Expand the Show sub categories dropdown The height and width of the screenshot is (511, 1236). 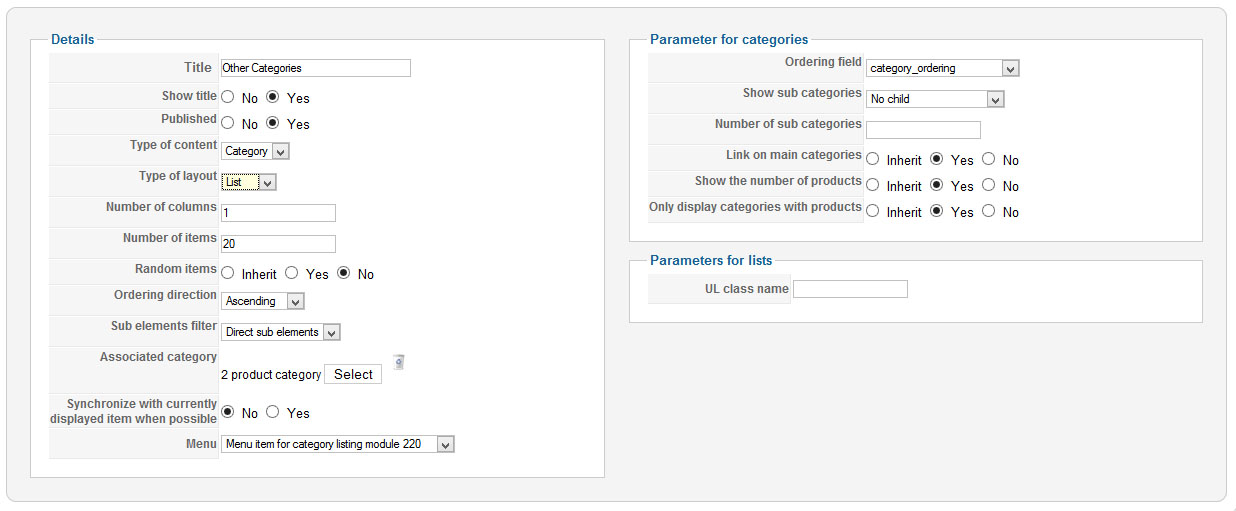[934, 99]
